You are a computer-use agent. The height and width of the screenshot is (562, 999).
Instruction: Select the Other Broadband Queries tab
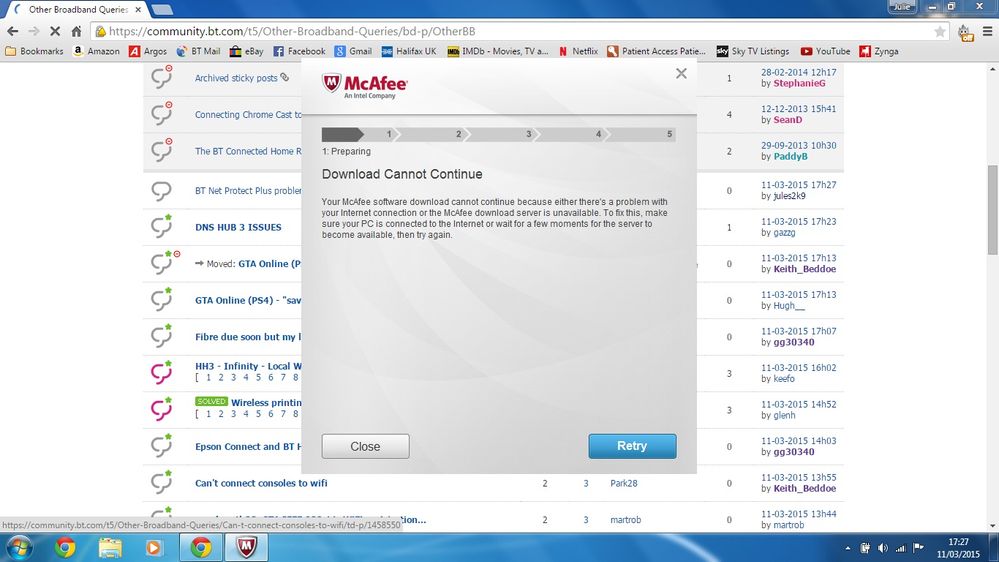tap(76, 10)
